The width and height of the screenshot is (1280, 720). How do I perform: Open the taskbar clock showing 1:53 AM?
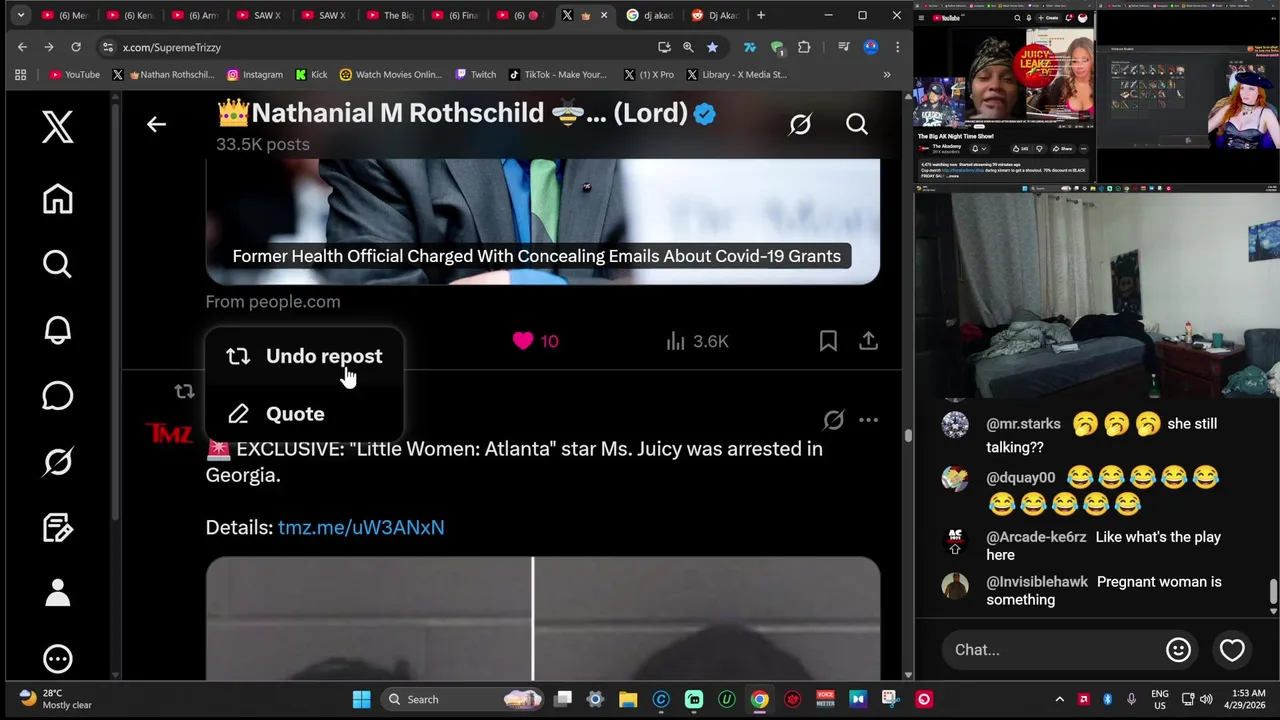pyautogui.click(x=1246, y=699)
